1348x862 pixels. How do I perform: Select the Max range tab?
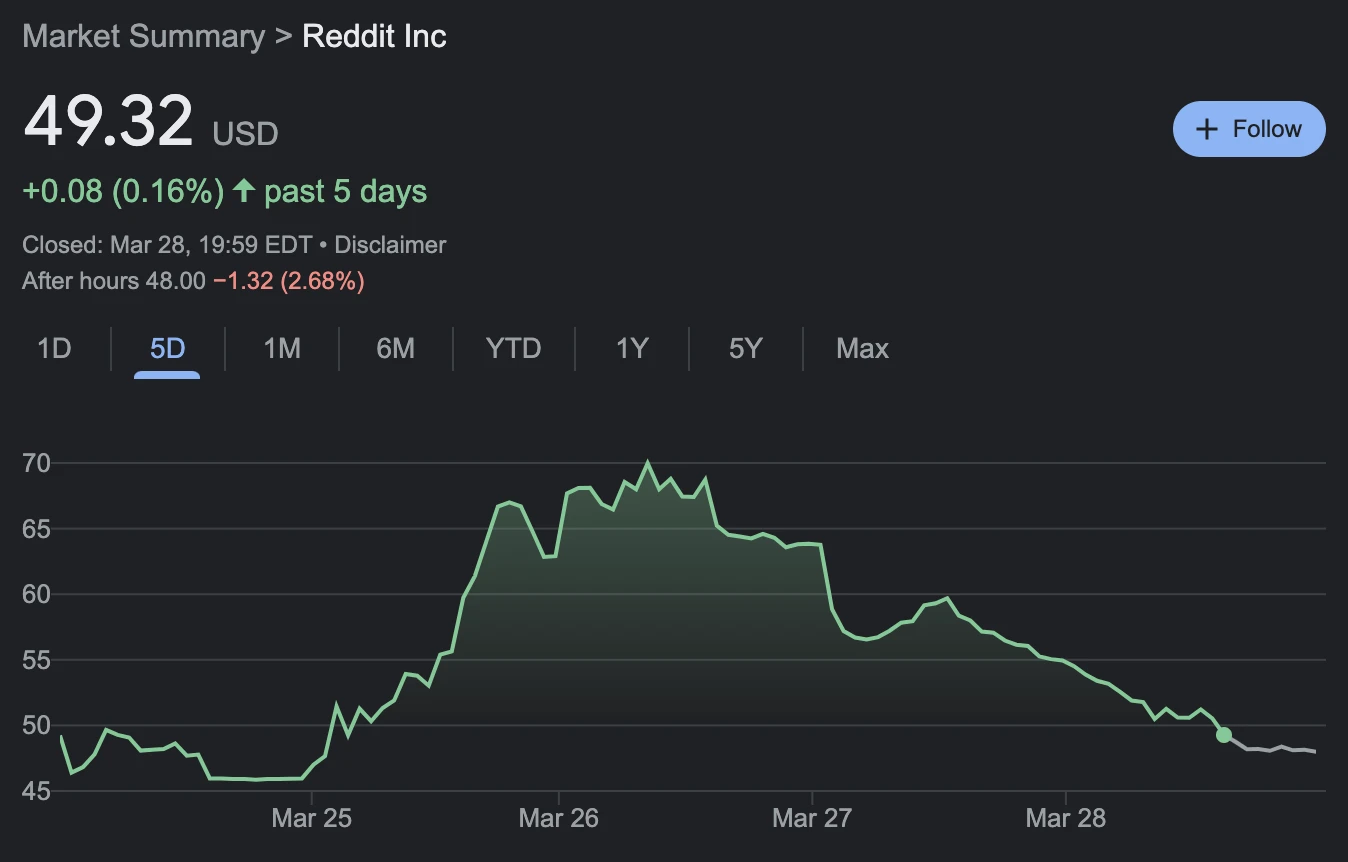point(862,349)
